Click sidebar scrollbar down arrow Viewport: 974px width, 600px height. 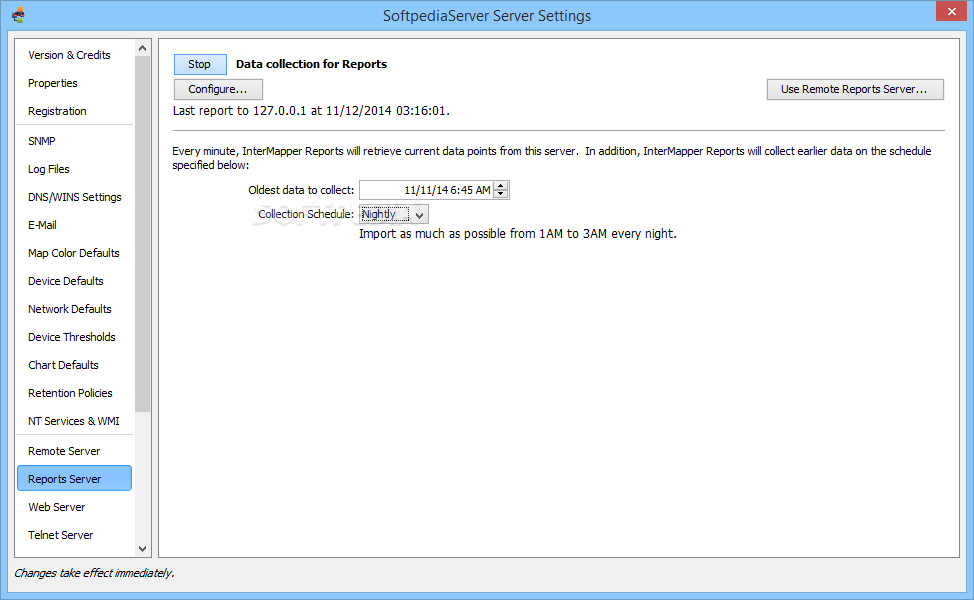[x=142, y=548]
